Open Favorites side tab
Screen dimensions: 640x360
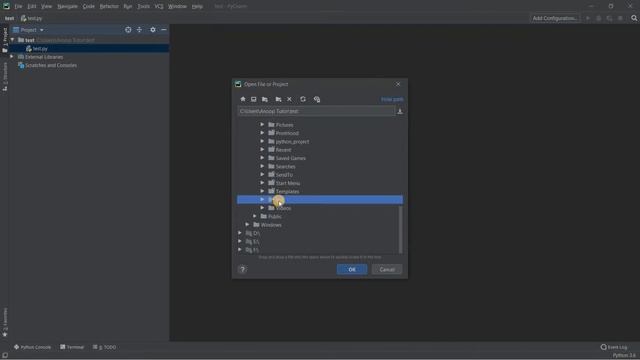point(5,322)
